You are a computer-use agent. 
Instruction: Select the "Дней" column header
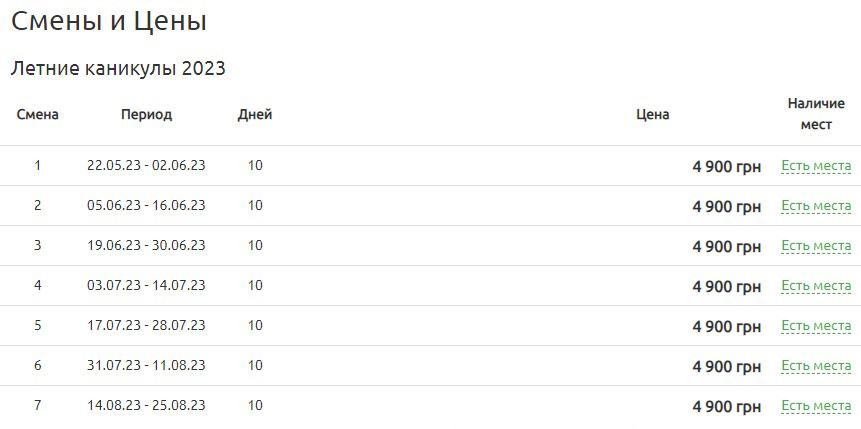255,114
